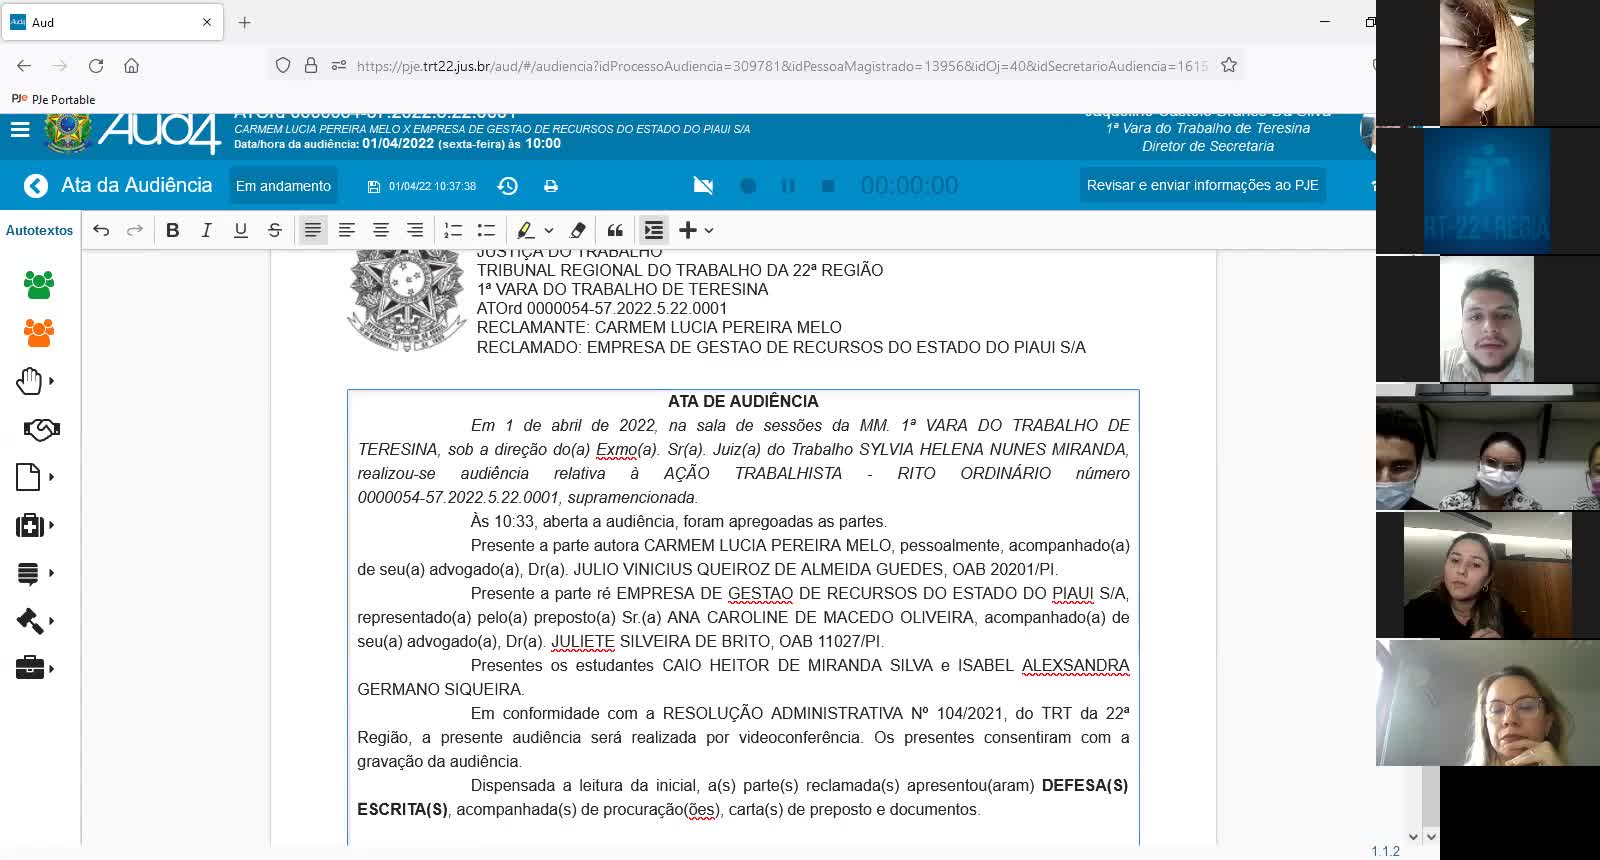
Task: Undo the last edit
Action: pos(101,230)
